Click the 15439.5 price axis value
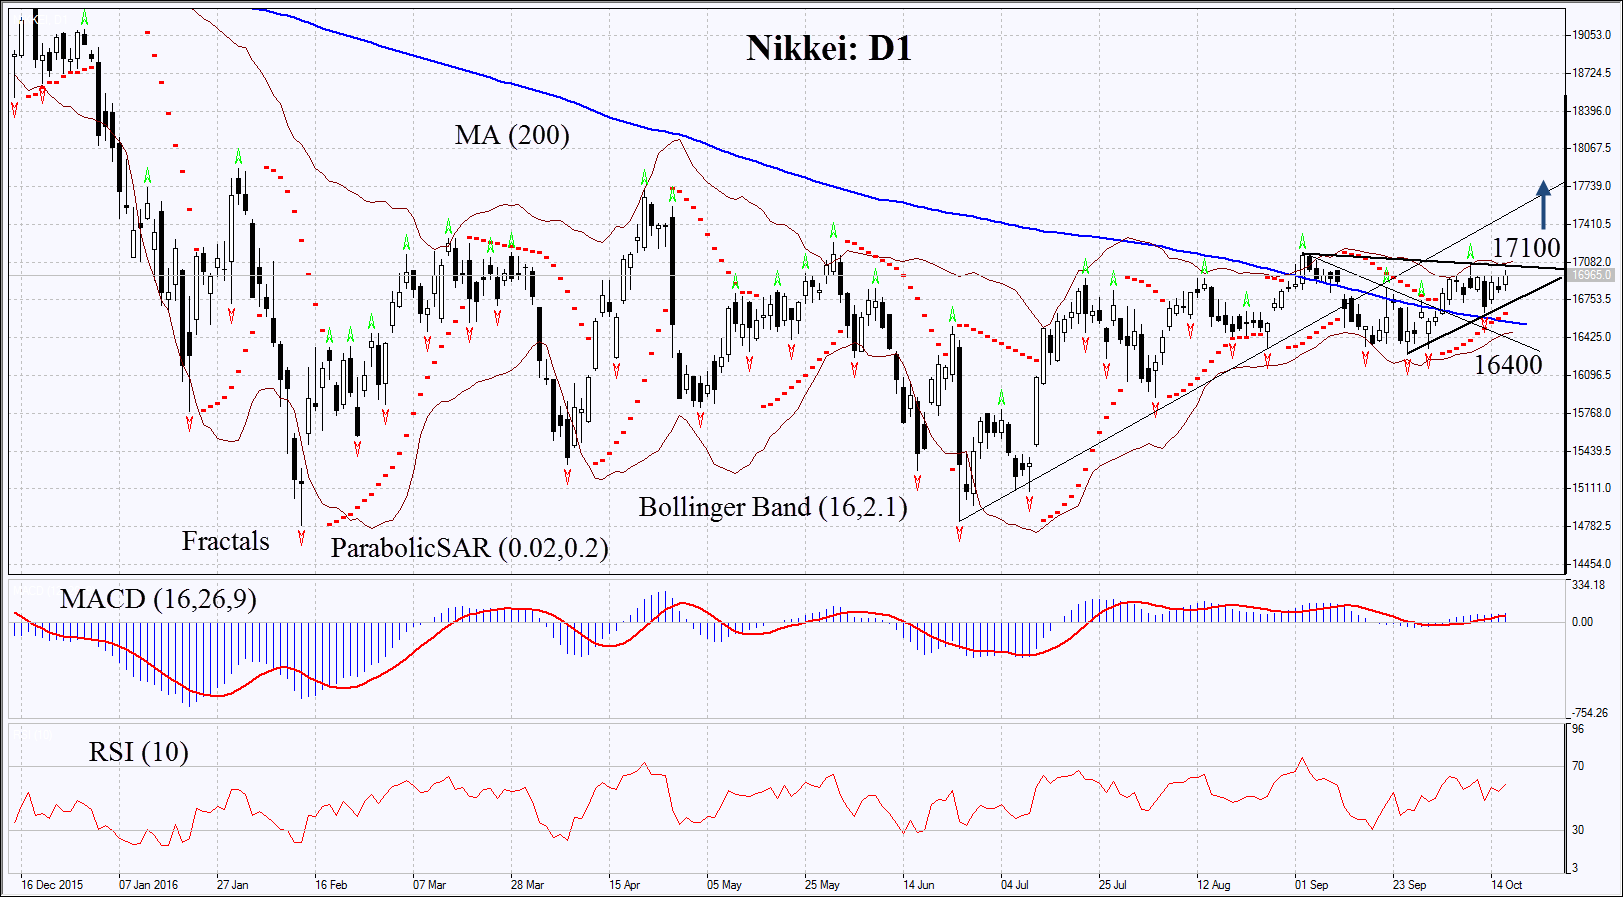This screenshot has height=897, width=1623. pos(1591,451)
